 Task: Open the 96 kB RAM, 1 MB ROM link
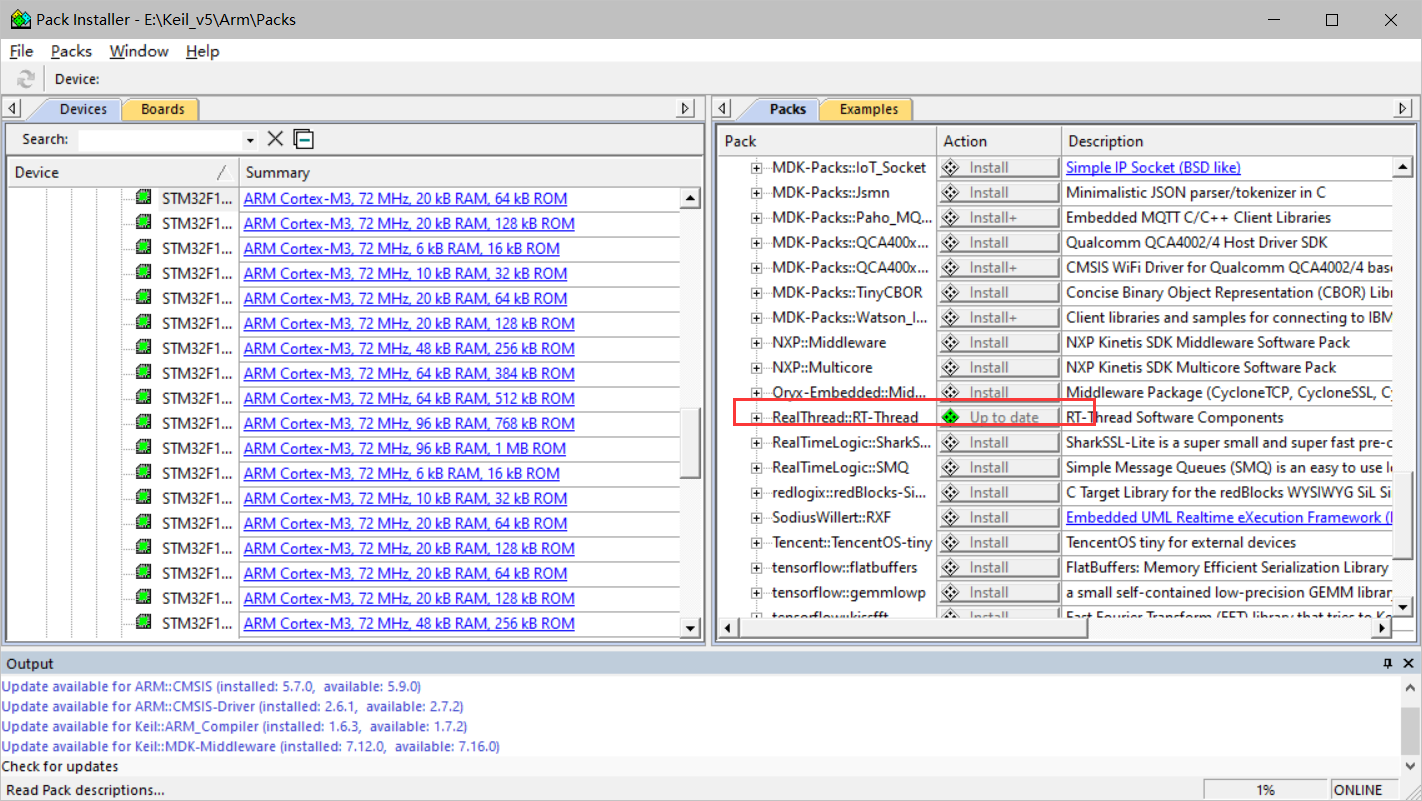pyautogui.click(x=404, y=448)
